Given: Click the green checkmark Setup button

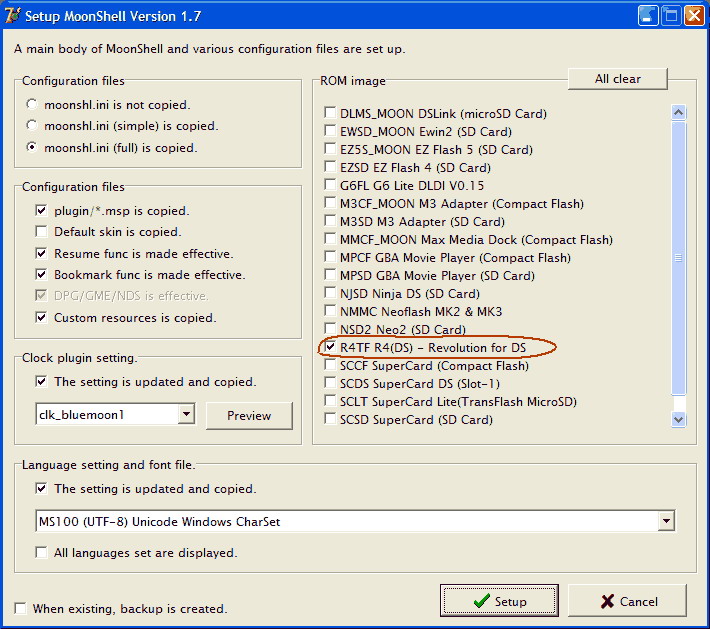Looking at the screenshot, I should pos(499,601).
